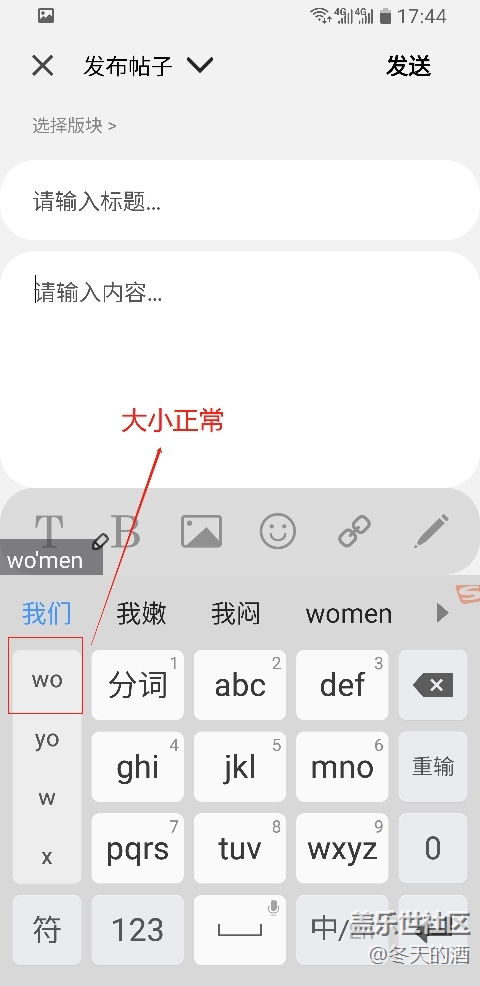Viewport: 480px width, 986px height.
Task: Expand the 发布帖子 dropdown arrow
Action: tap(200, 65)
